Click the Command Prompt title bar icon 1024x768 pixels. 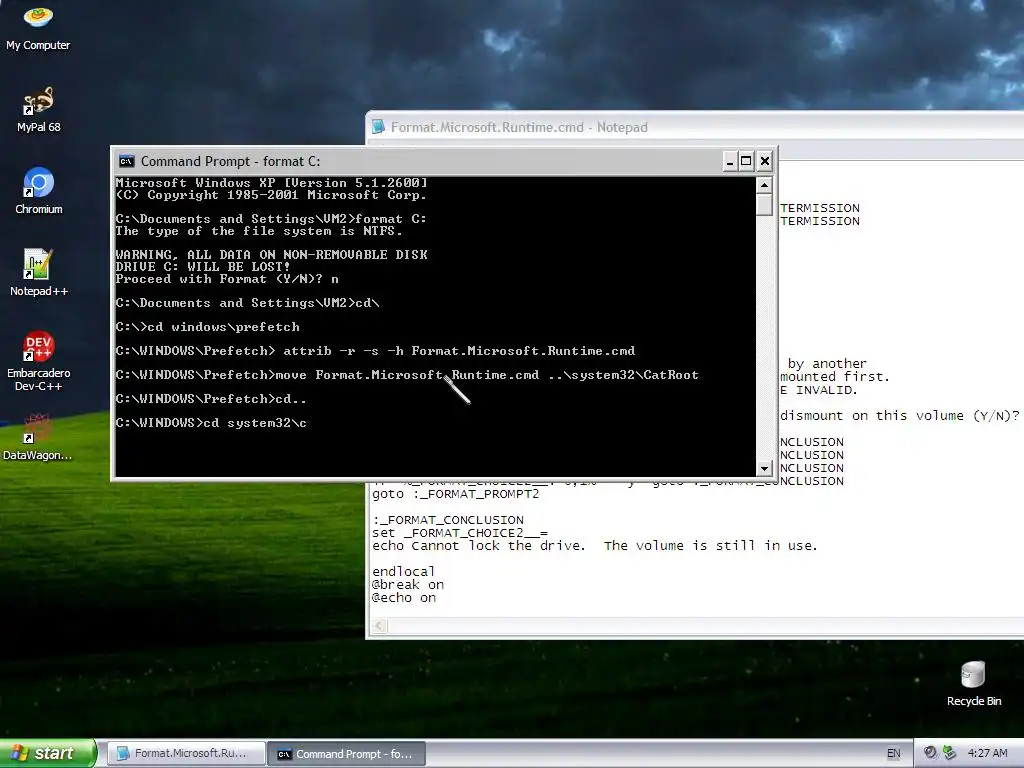pos(126,161)
